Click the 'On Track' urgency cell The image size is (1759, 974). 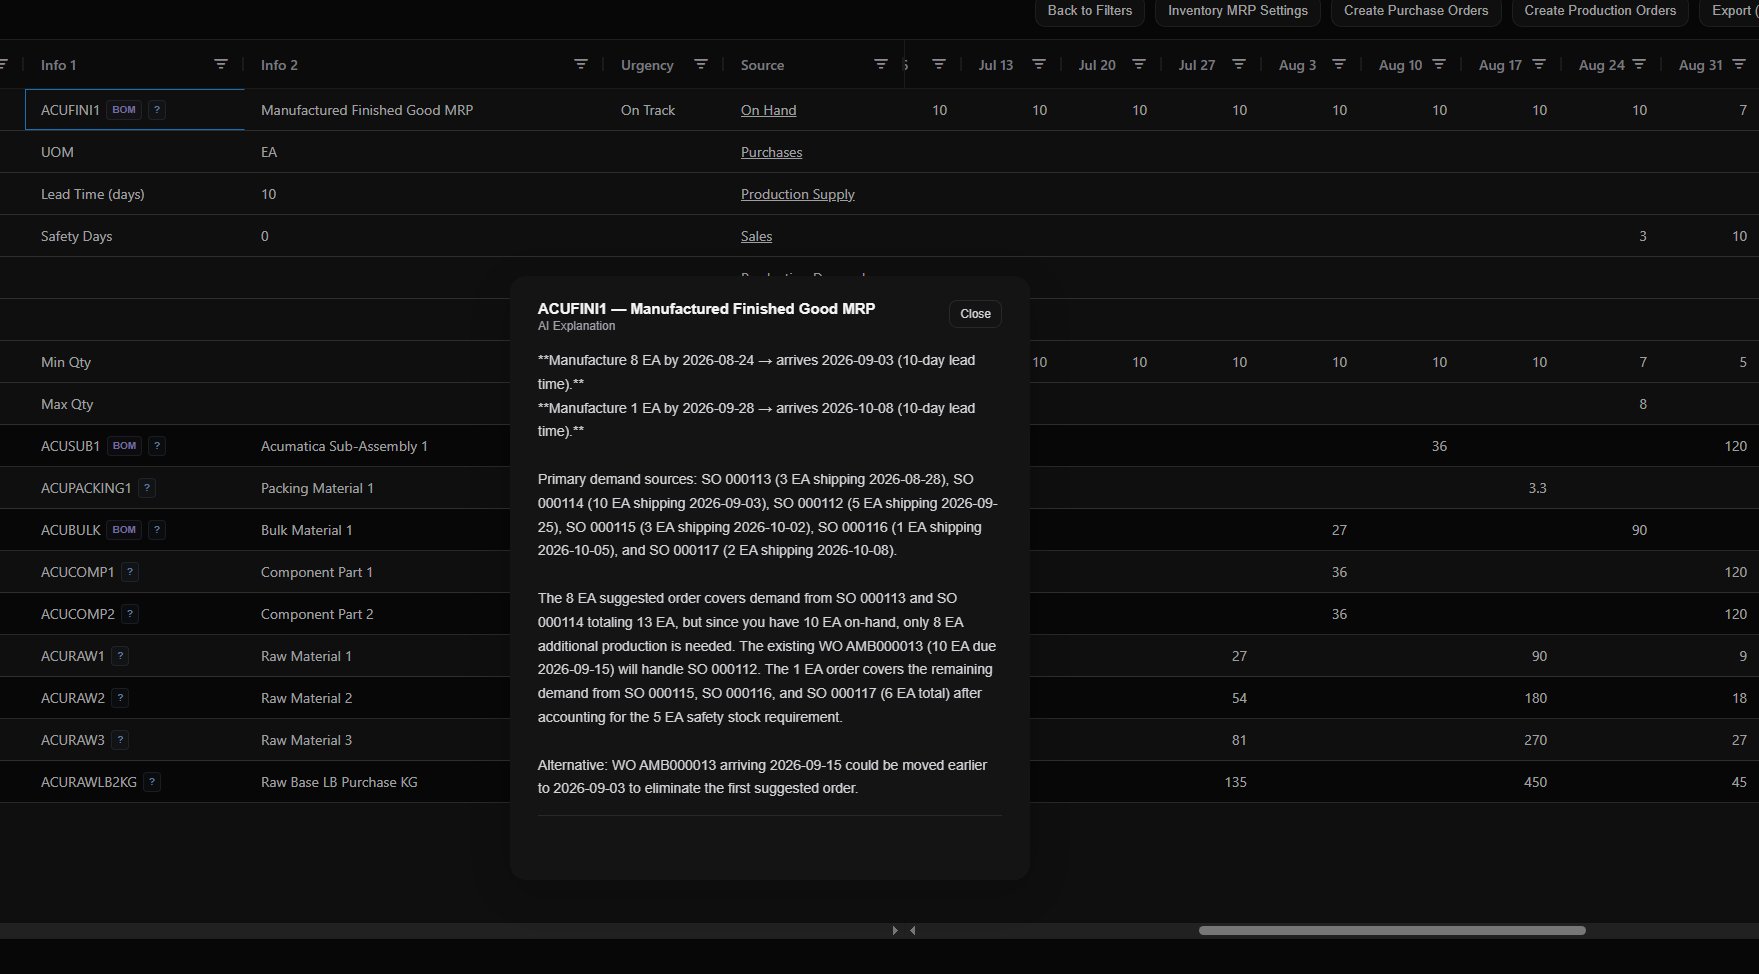click(648, 110)
